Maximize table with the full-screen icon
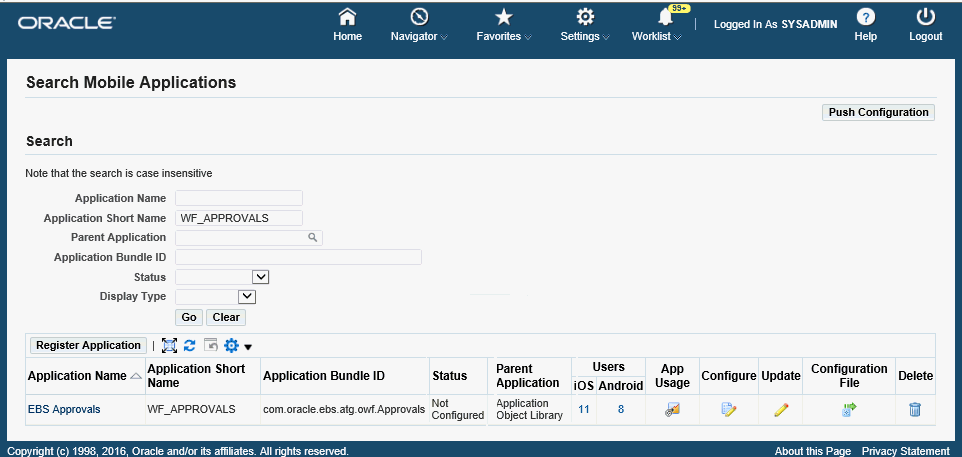Image resolution: width=962 pixels, height=457 pixels. tap(169, 346)
